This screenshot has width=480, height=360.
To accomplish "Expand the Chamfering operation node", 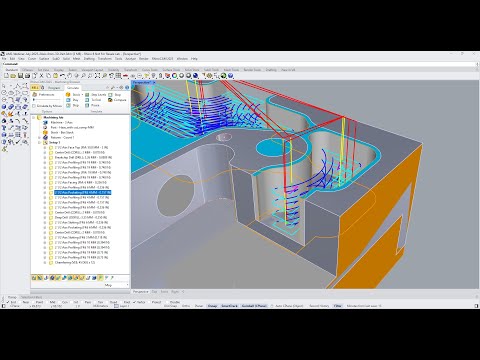I will tap(45, 263).
